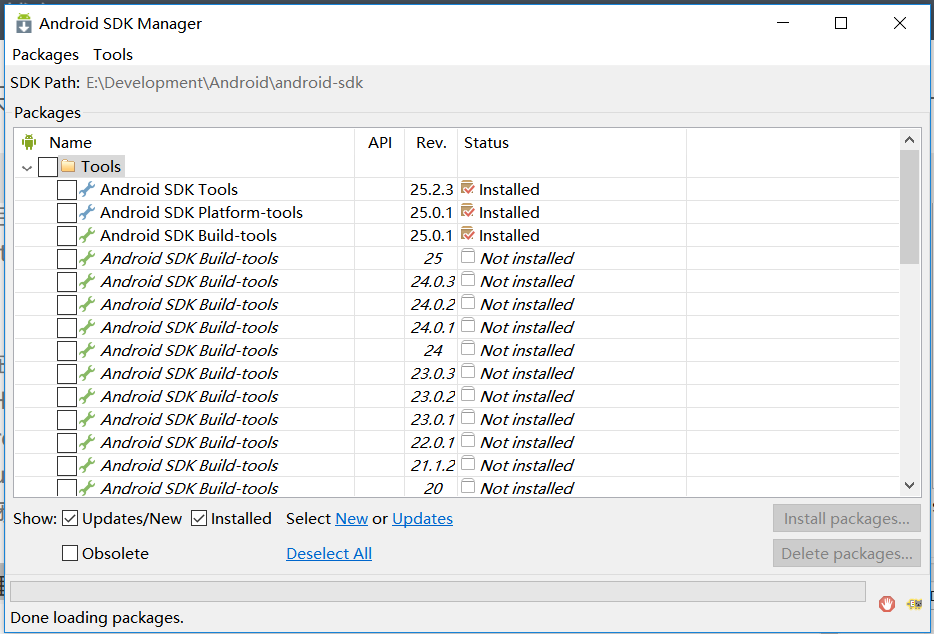Click the Android robot icon in the Name header

coord(29,142)
